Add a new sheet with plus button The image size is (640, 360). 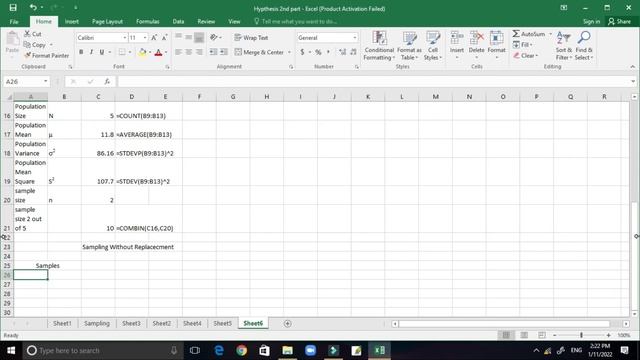pos(287,324)
